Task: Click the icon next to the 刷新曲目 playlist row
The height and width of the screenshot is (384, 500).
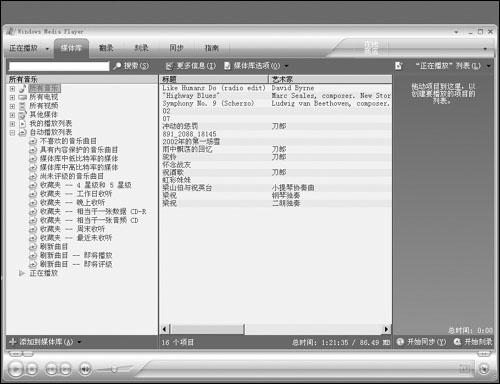Action: pos(33,247)
